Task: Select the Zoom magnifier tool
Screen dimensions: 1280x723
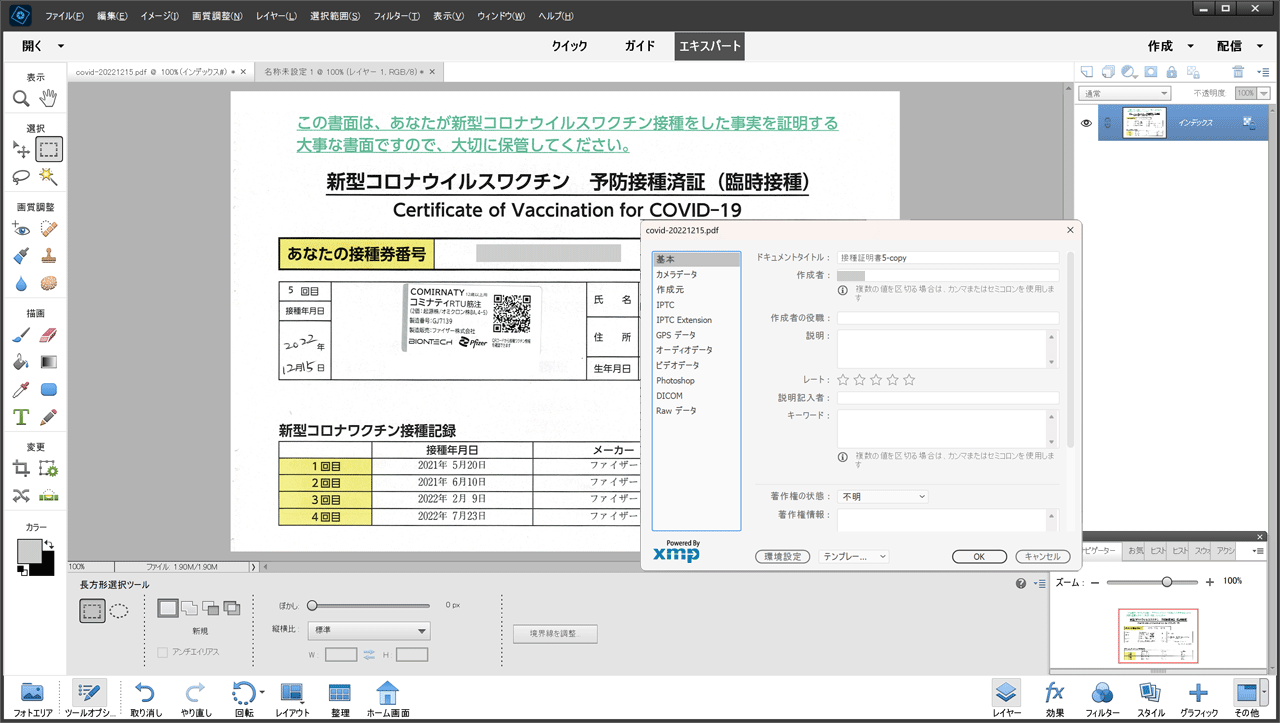Action: (21, 98)
